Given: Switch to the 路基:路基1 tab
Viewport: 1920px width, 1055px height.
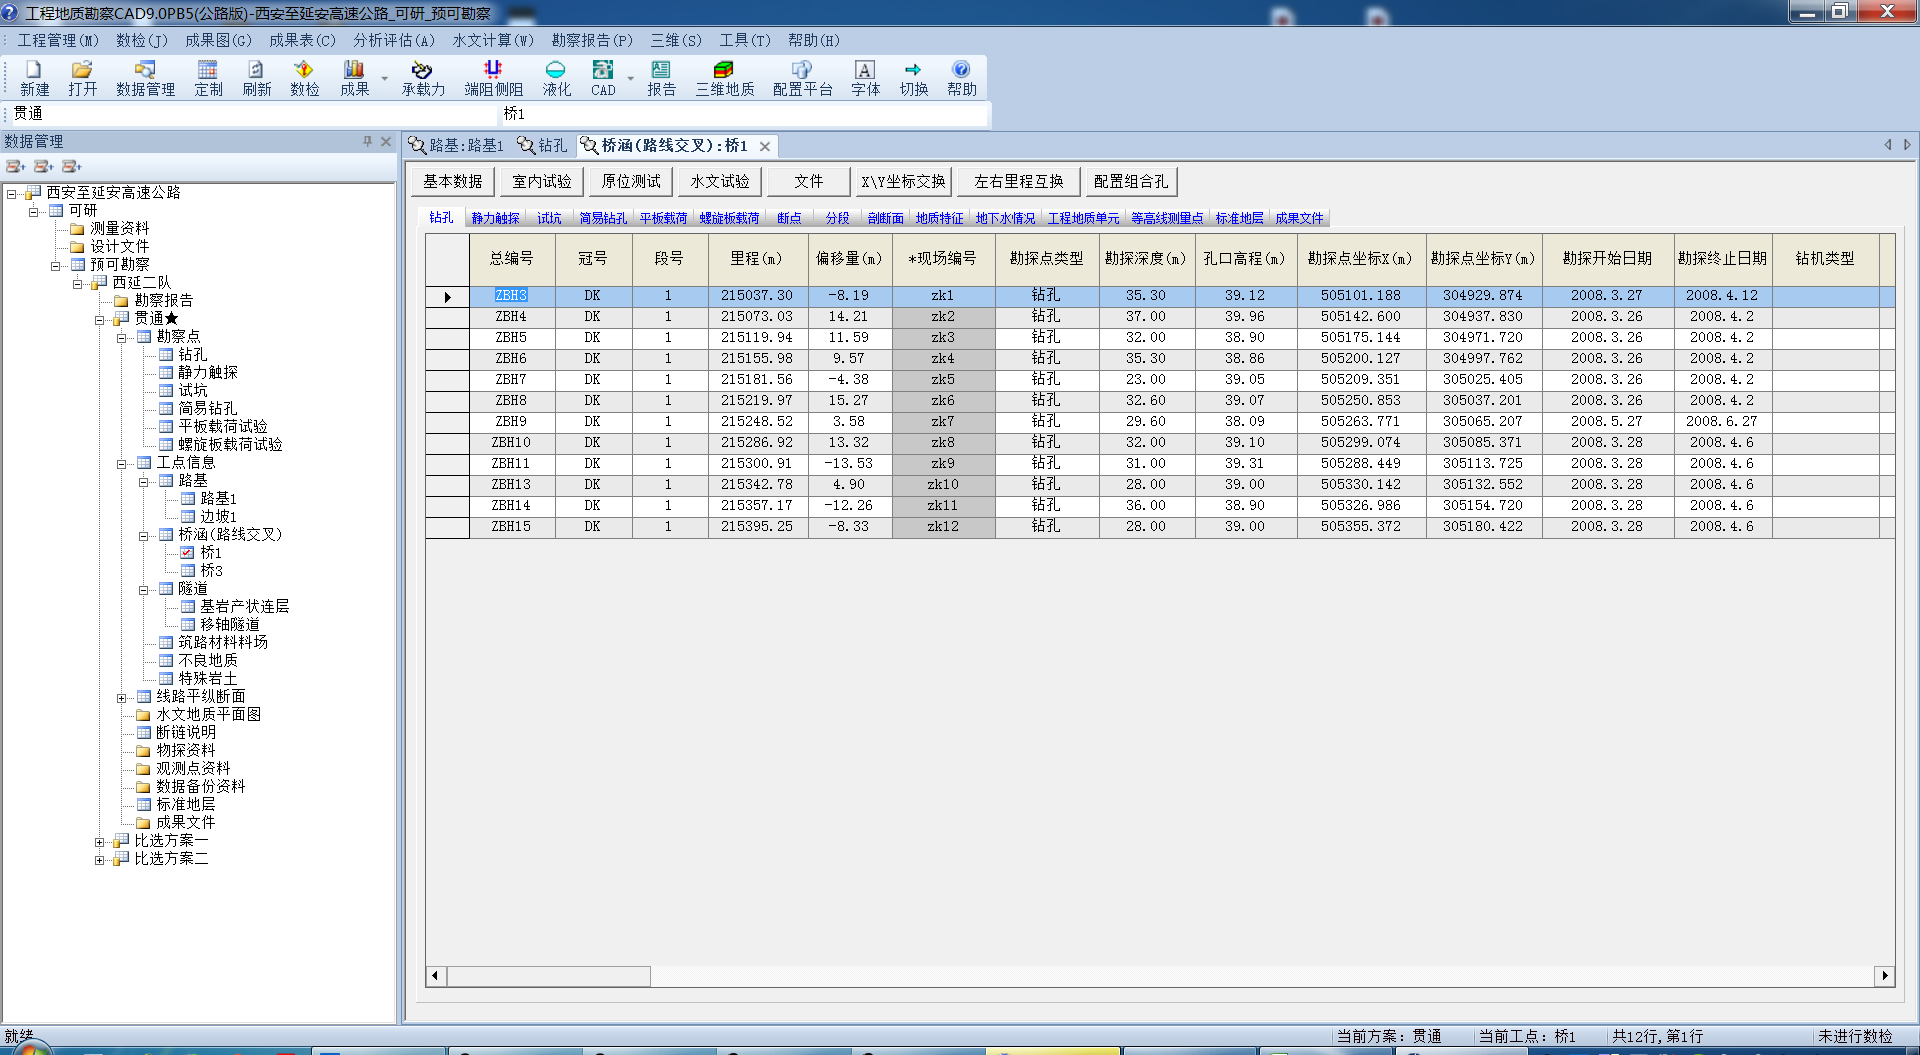Looking at the screenshot, I should click(x=457, y=146).
